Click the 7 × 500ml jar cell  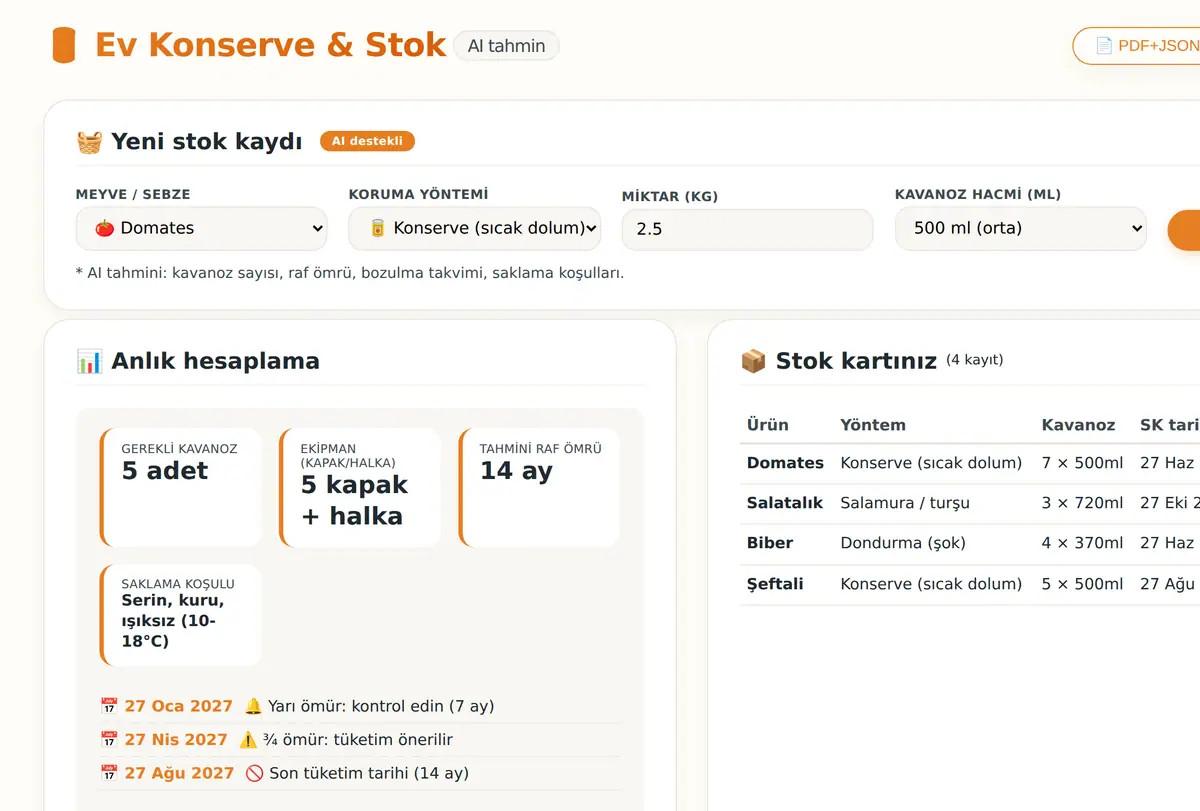1082,463
